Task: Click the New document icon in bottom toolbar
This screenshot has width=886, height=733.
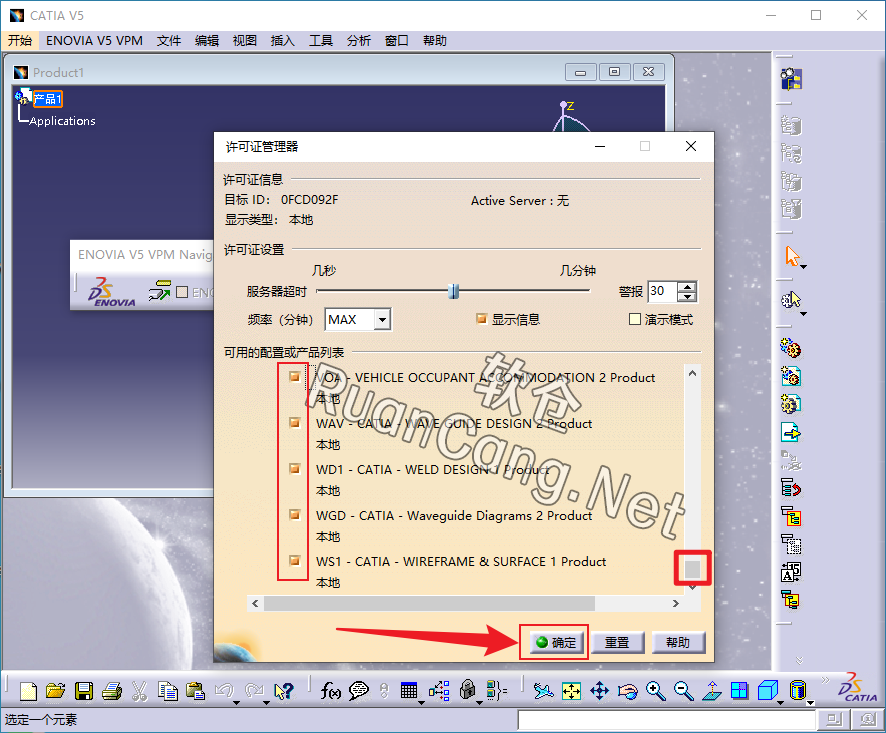Action: tap(28, 691)
